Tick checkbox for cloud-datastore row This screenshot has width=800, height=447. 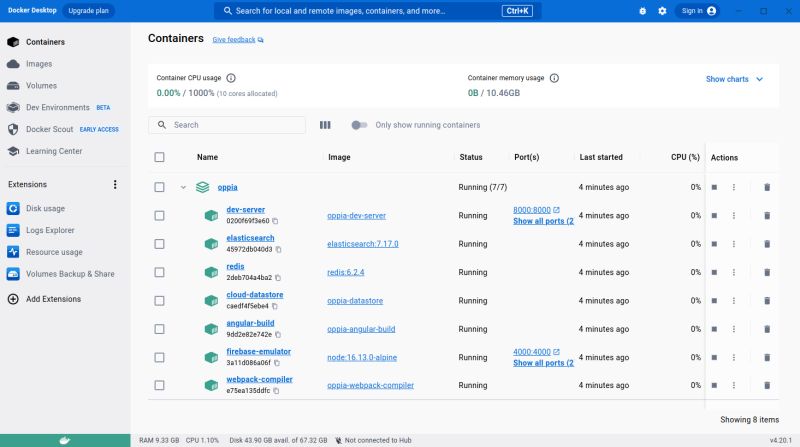160,301
